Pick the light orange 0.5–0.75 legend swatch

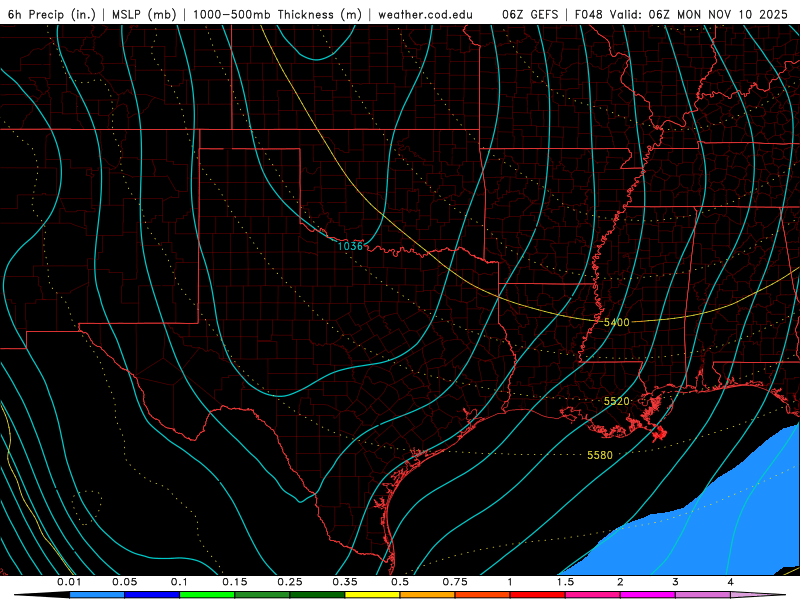428,595
